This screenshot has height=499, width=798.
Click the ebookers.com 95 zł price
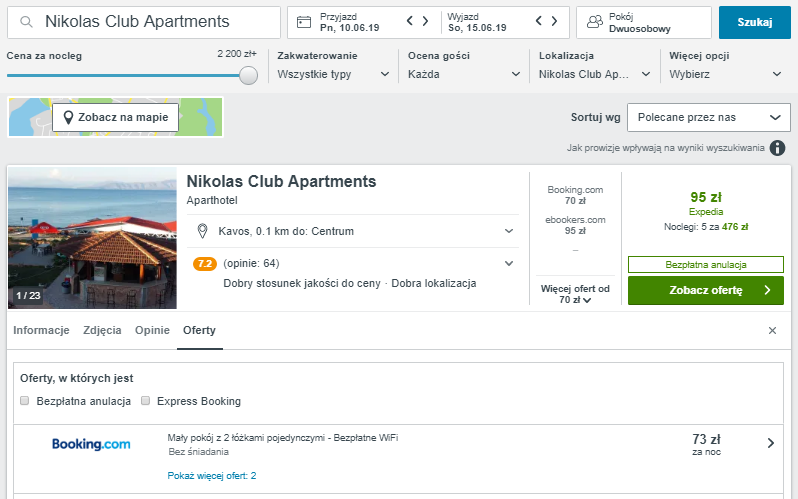pos(575,225)
